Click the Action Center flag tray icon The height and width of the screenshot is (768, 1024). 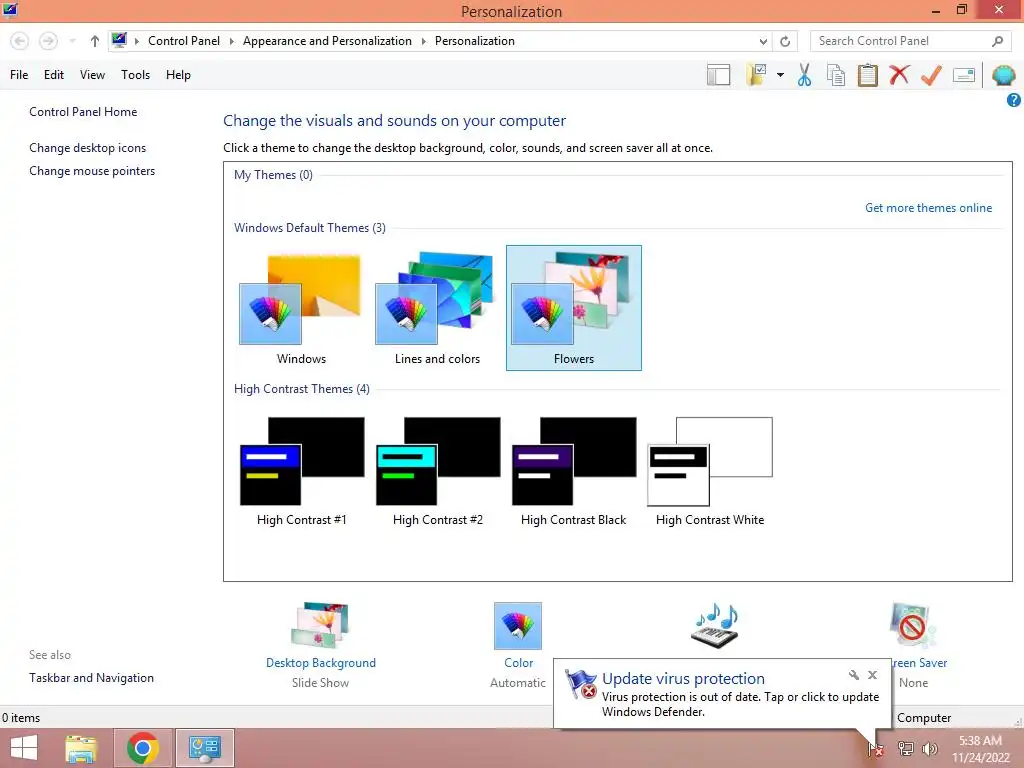[875, 749]
